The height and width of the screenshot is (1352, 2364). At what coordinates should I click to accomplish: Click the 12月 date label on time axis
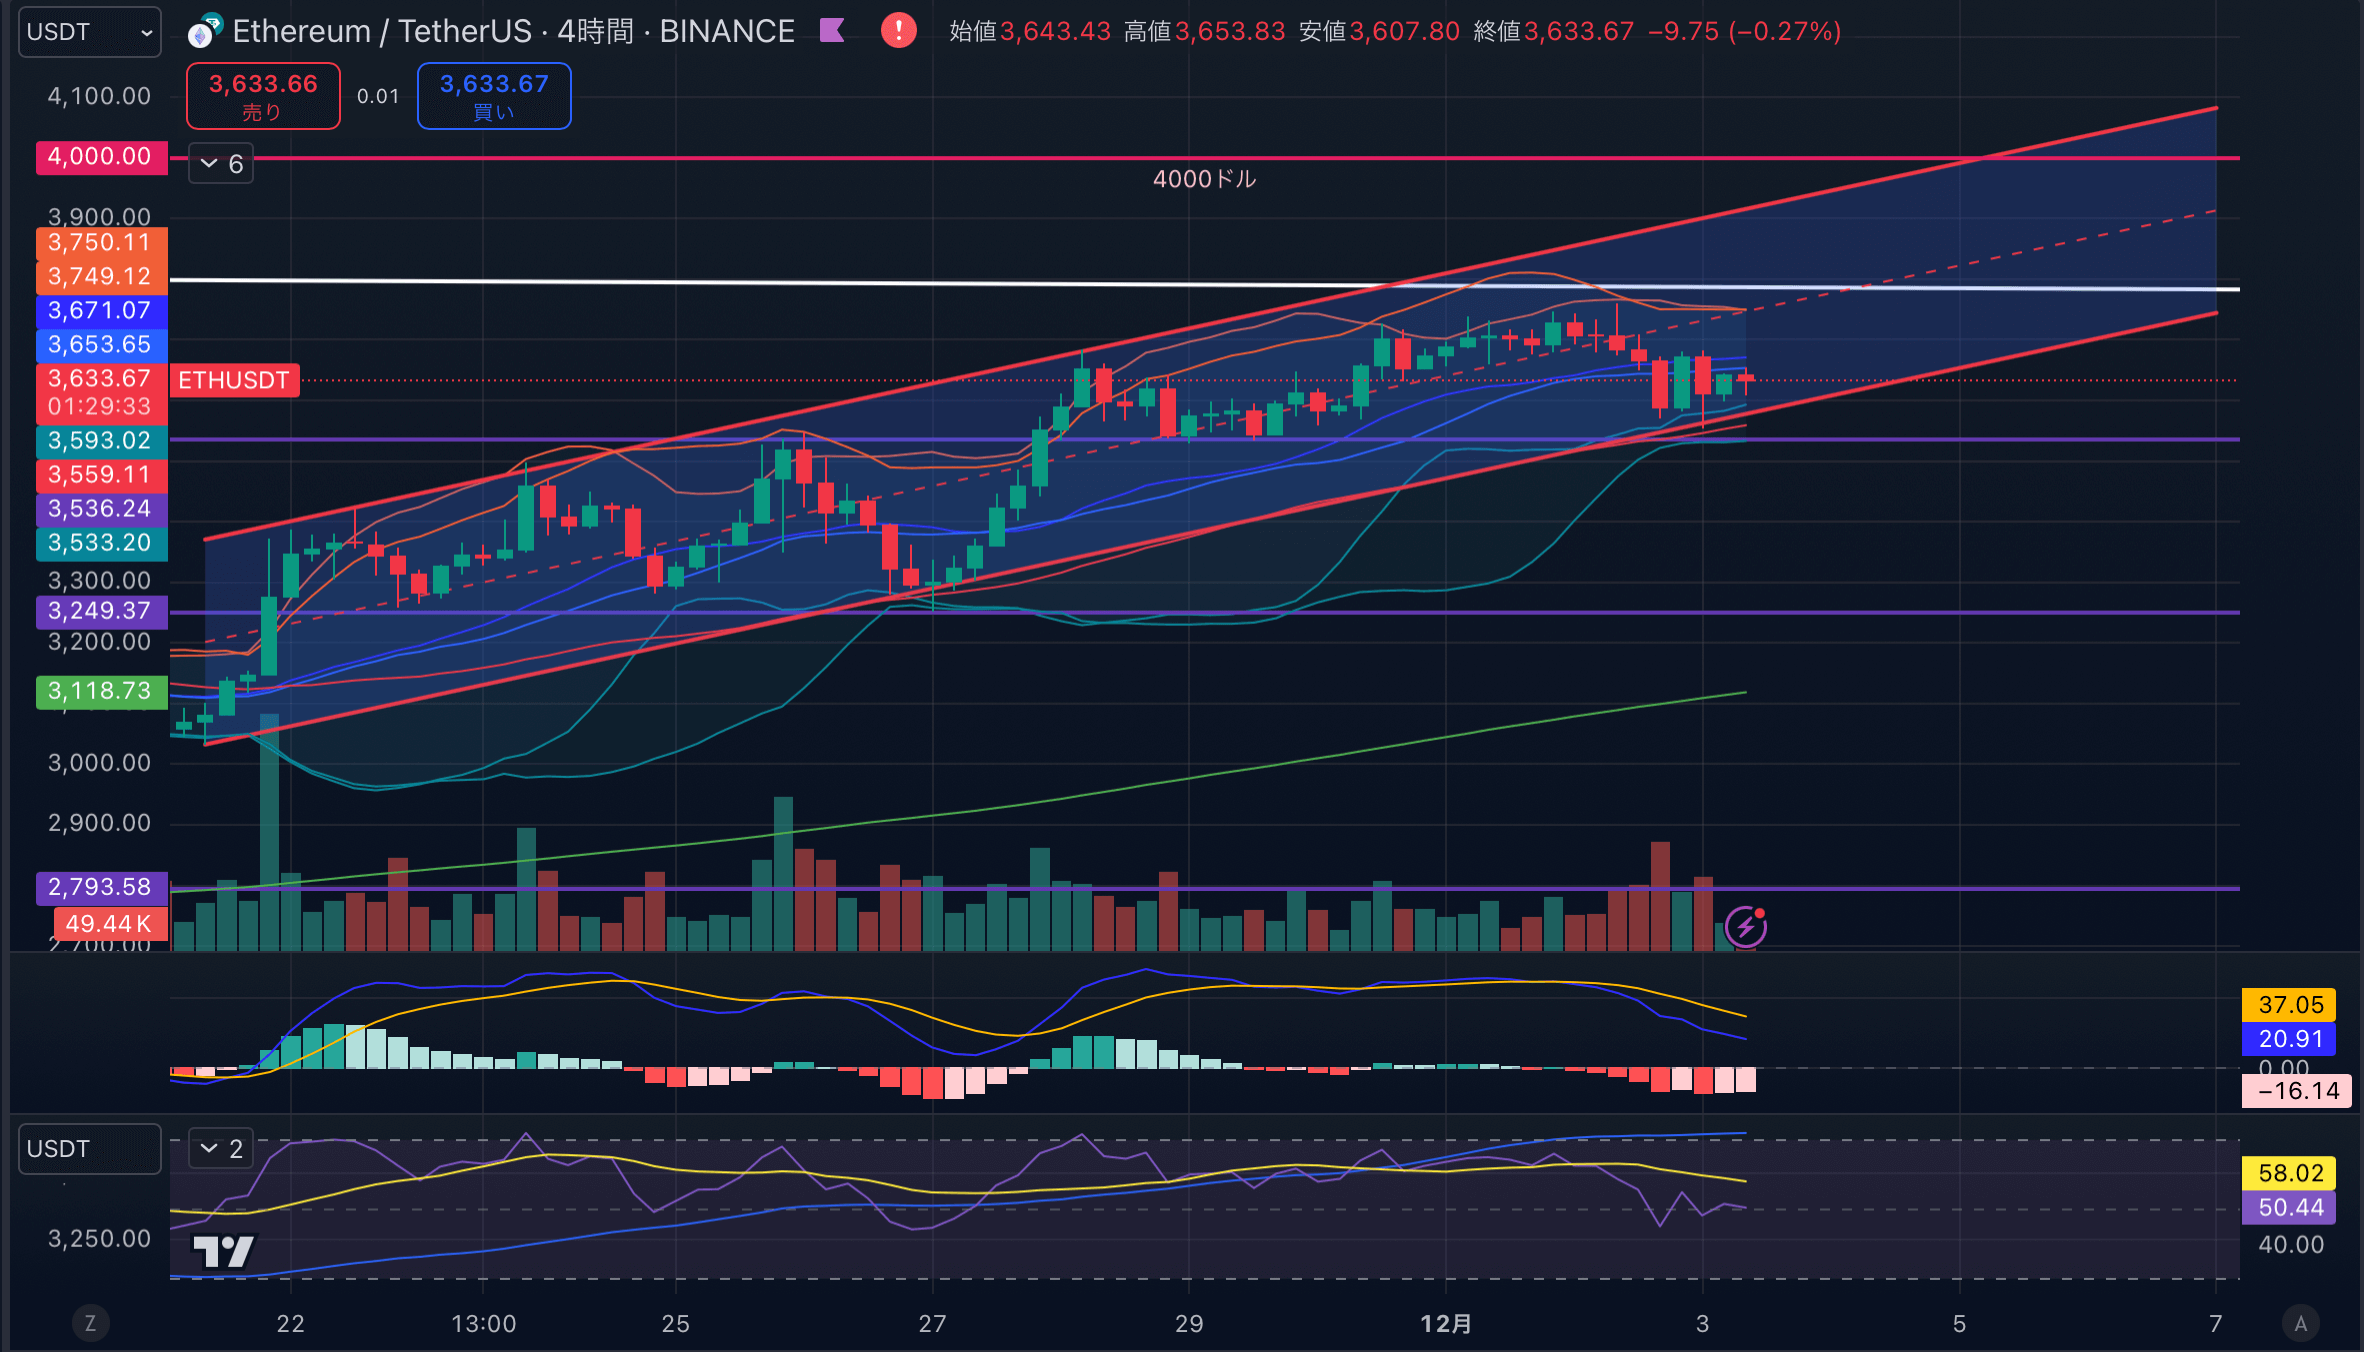1446,1324
